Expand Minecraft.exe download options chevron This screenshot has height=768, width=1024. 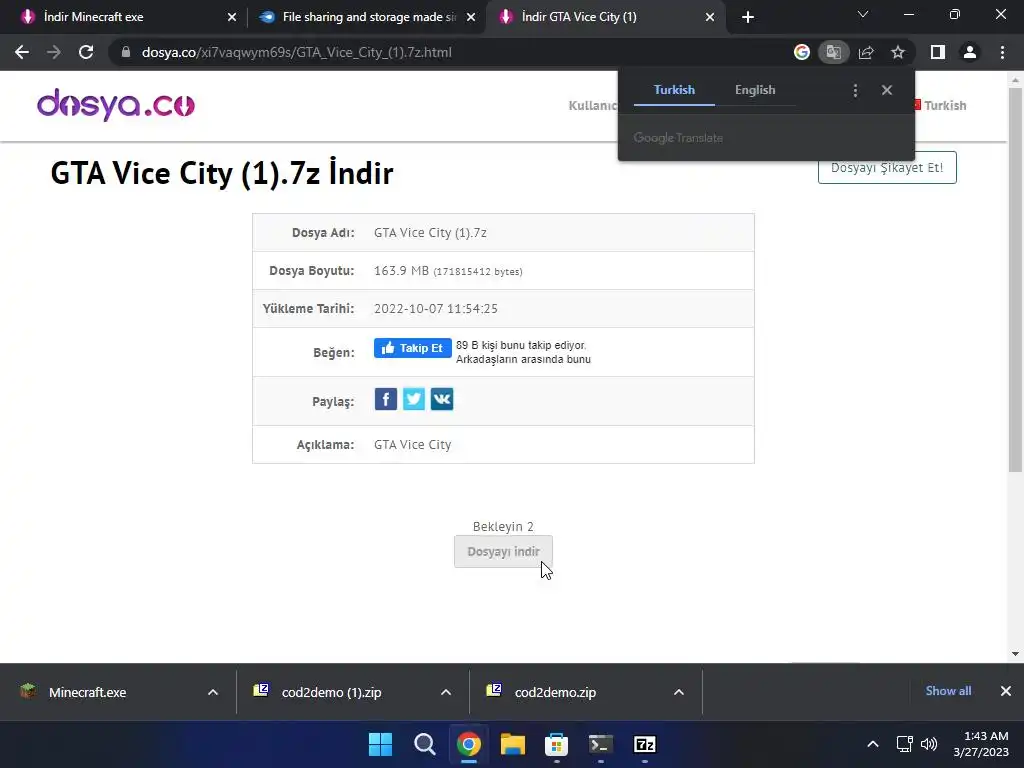coord(213,692)
